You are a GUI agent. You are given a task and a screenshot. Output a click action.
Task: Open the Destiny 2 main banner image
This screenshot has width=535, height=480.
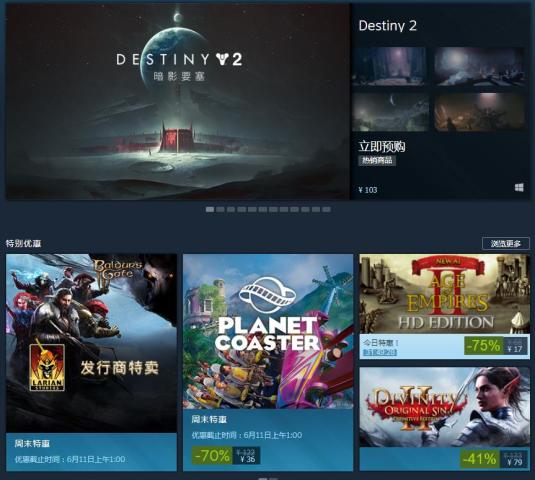(x=177, y=101)
